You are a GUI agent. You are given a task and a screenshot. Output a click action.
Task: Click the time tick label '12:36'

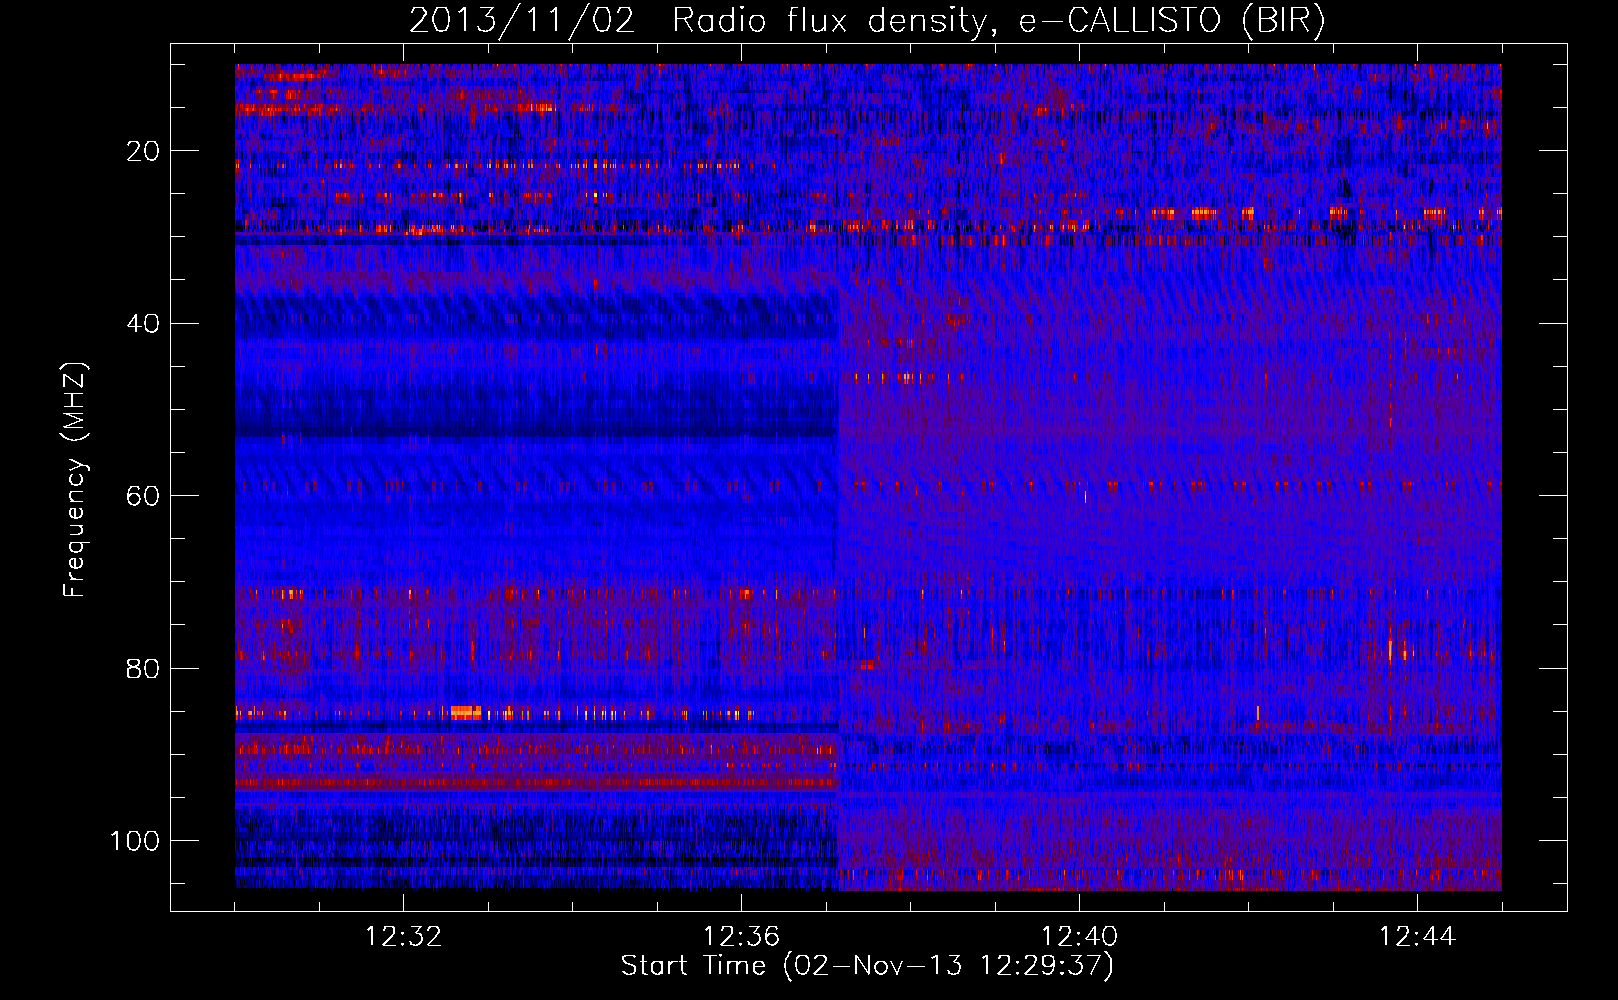click(741, 937)
